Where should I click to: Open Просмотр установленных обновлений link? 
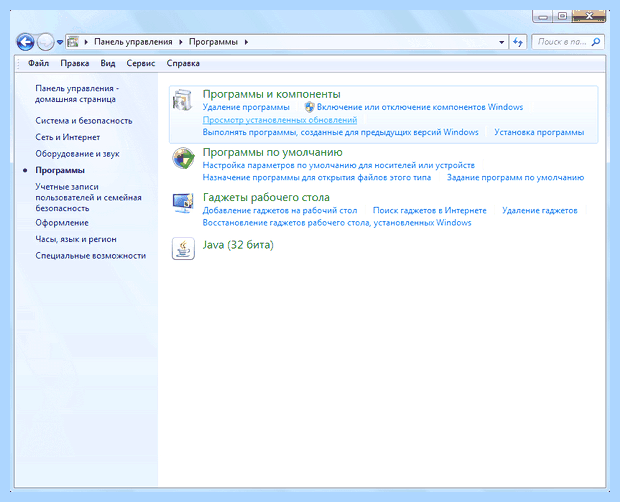[280, 120]
